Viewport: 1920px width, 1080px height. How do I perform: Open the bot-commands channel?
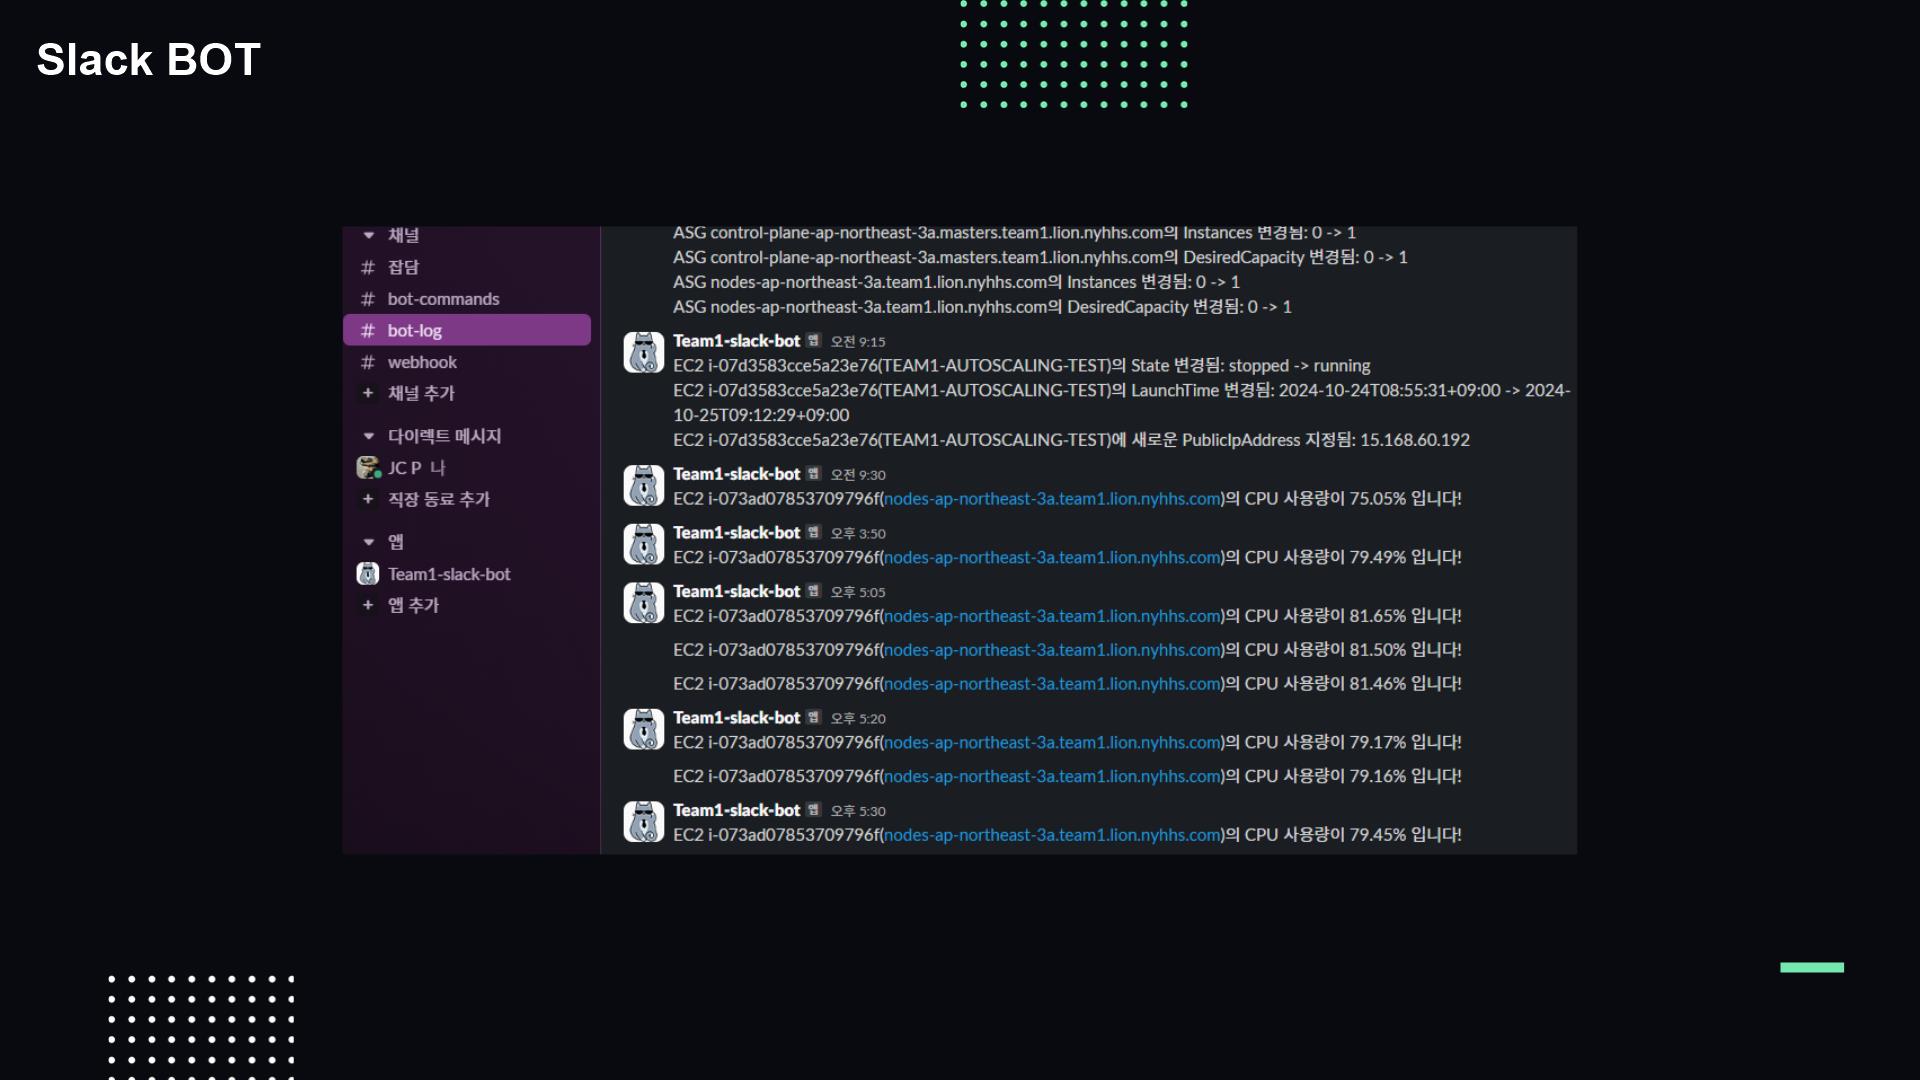[x=443, y=299]
